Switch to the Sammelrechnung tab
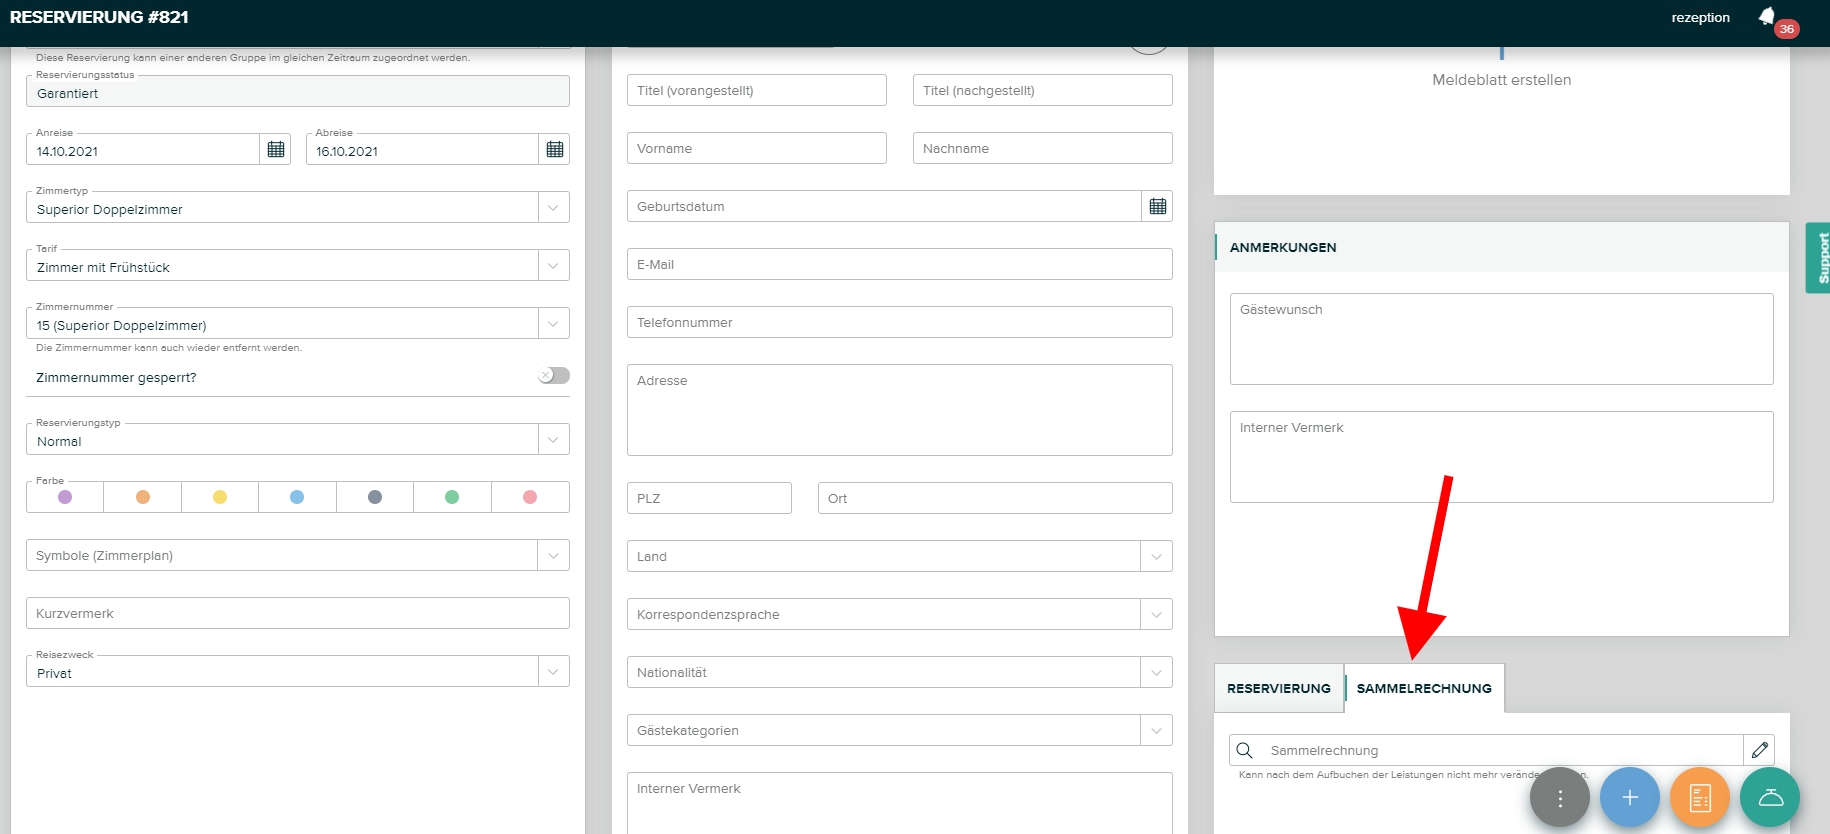 (x=1423, y=689)
